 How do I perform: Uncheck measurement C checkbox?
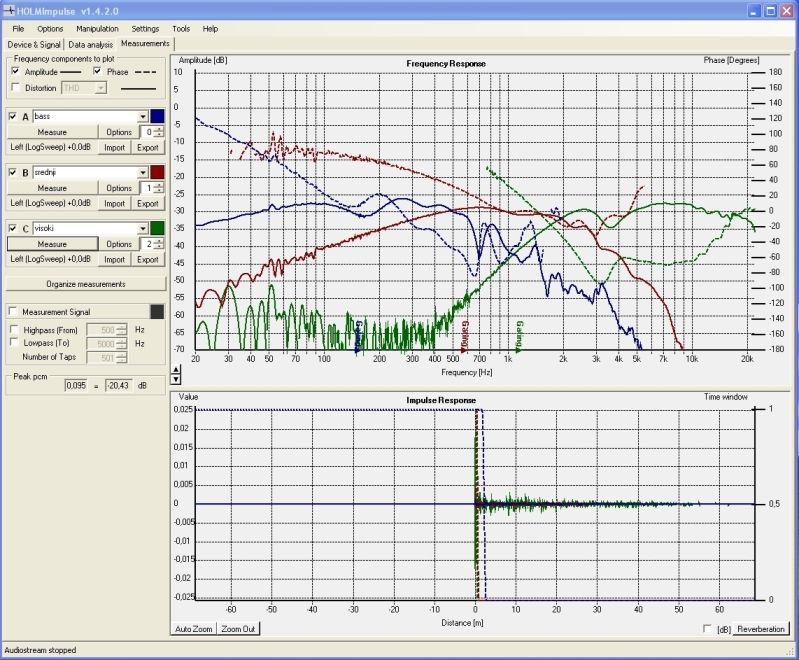click(x=13, y=228)
